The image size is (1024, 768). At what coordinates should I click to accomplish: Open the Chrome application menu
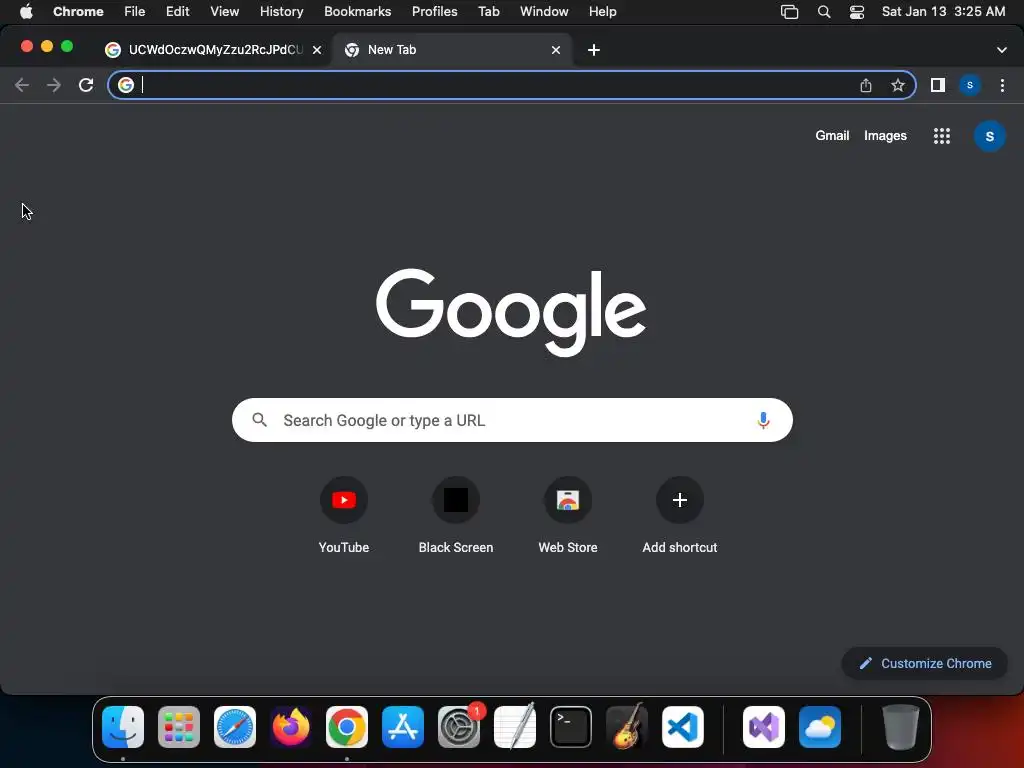click(78, 11)
